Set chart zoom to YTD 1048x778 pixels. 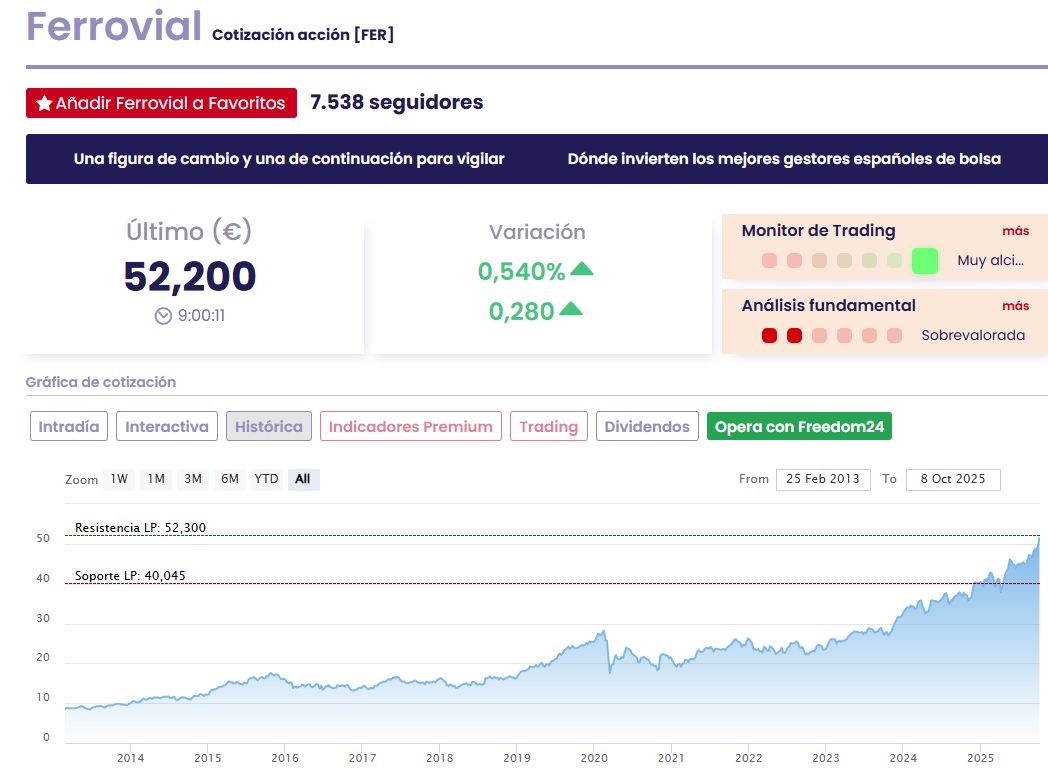point(266,479)
